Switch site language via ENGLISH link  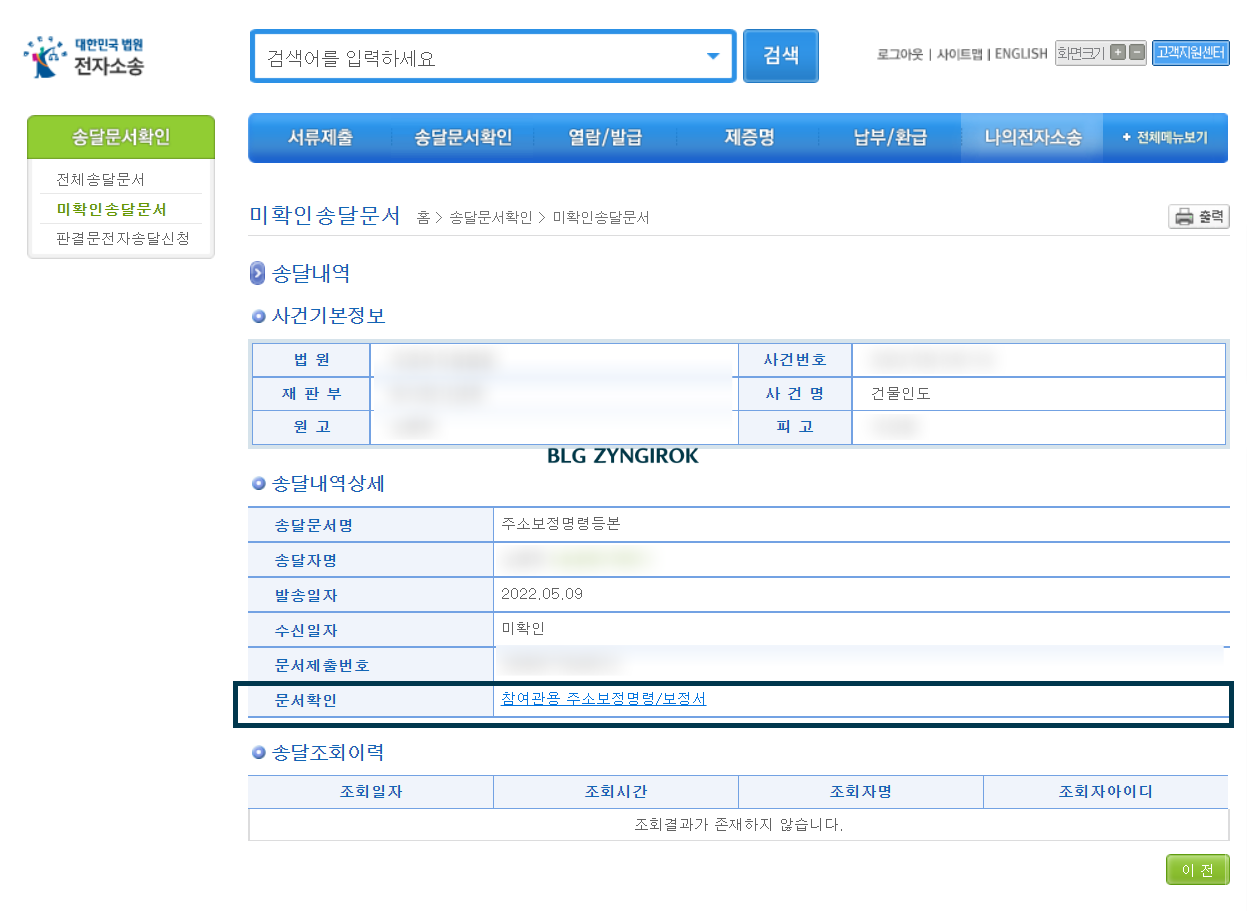point(1019,54)
